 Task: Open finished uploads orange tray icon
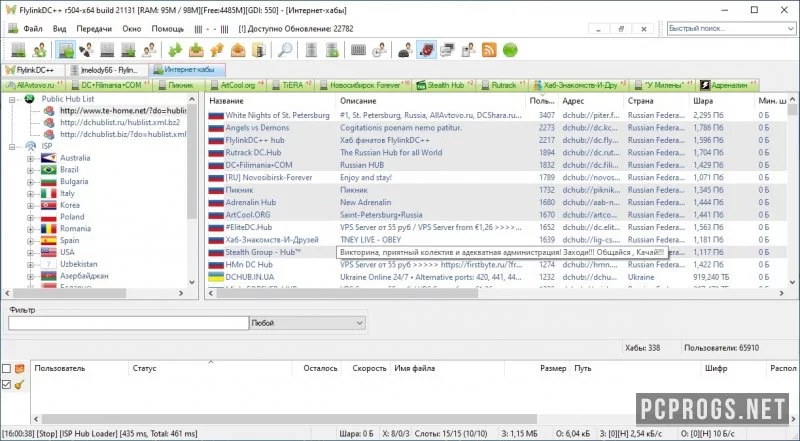click(238, 50)
